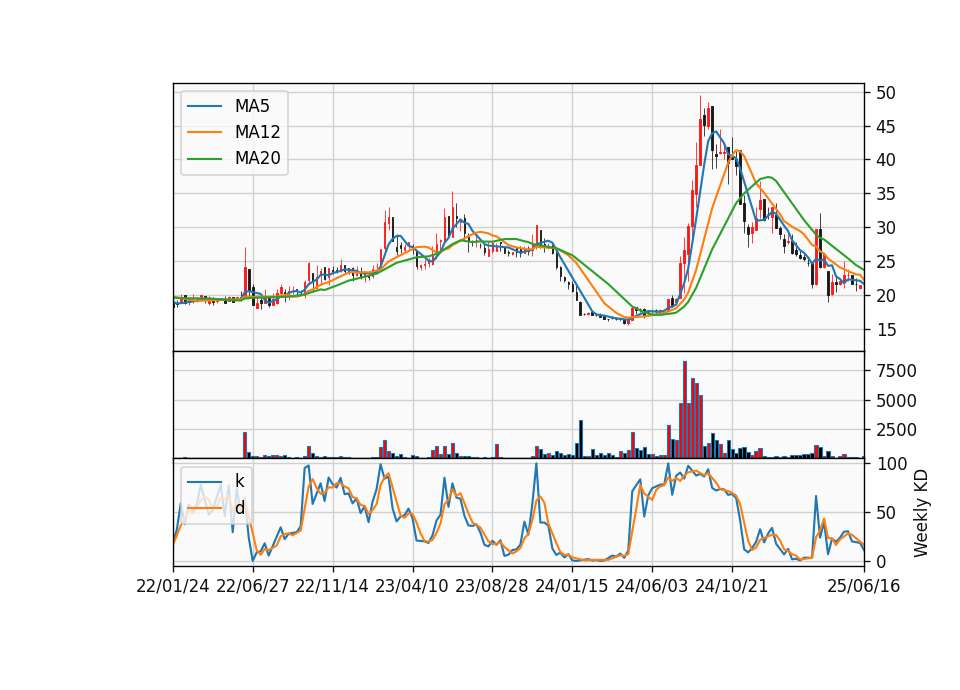Click the price axis value 45
960x690 pixels.
pyautogui.click(x=885, y=127)
